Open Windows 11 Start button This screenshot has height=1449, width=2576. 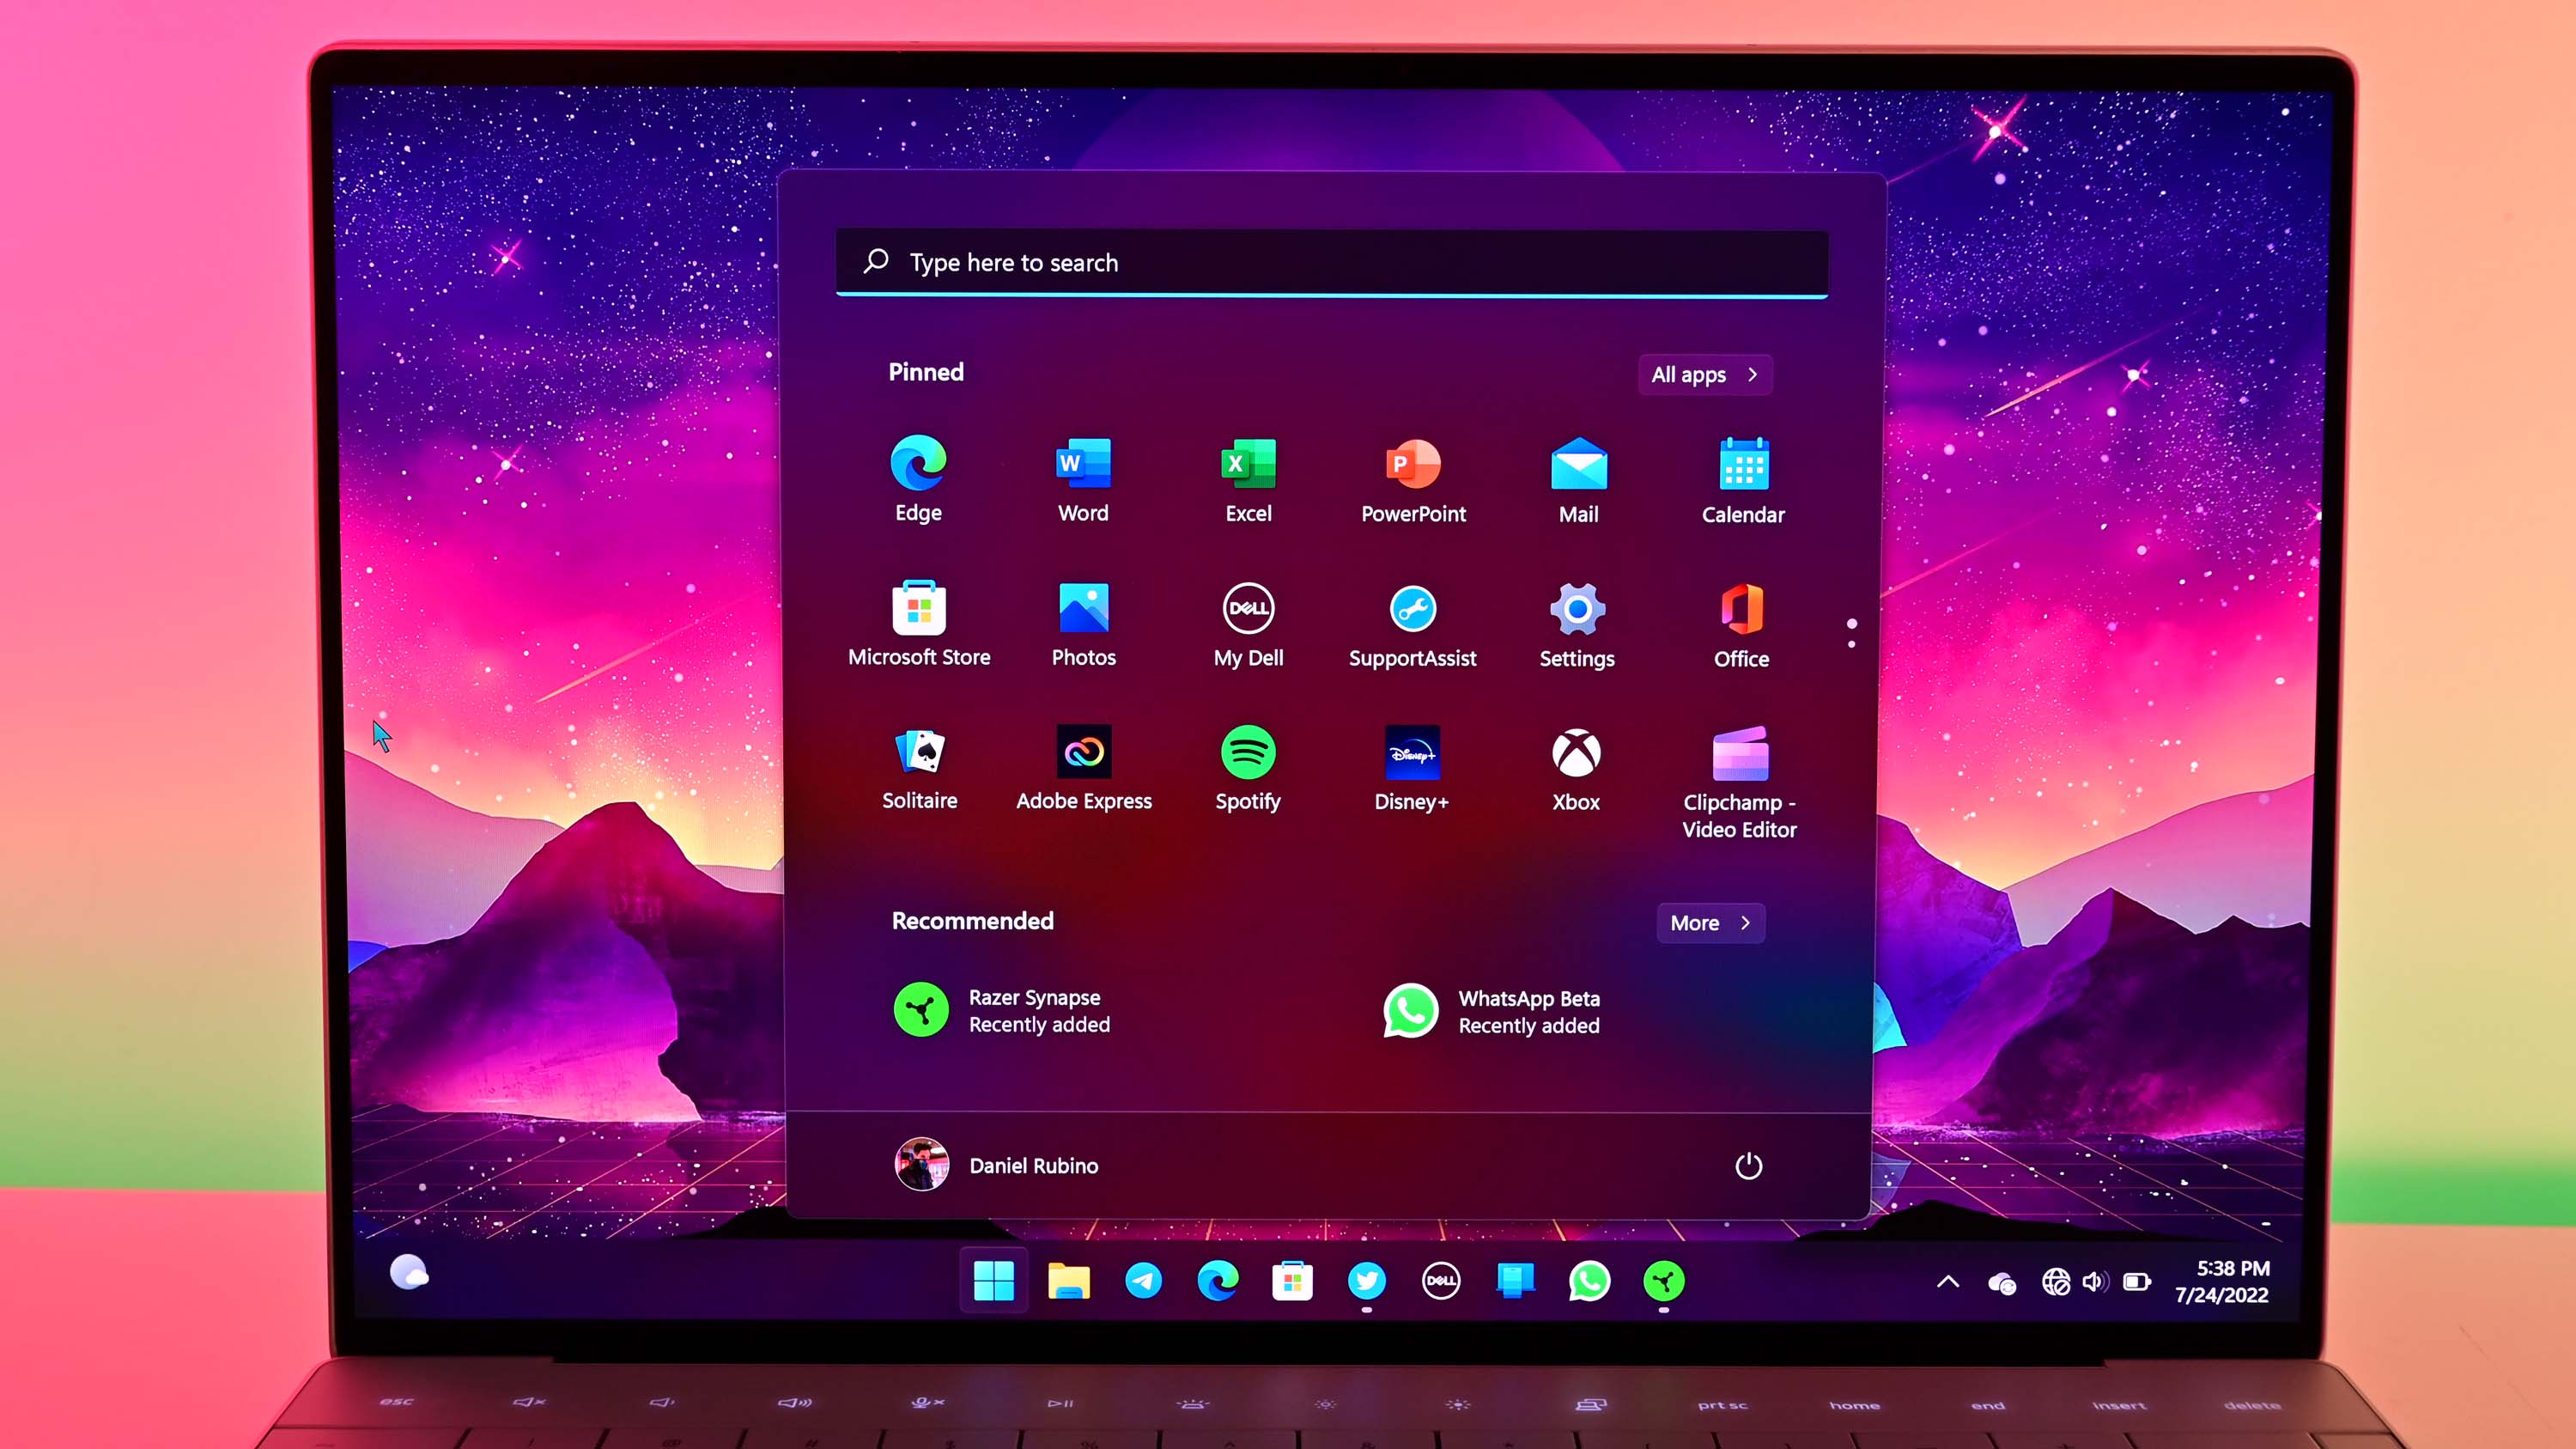coord(993,1281)
